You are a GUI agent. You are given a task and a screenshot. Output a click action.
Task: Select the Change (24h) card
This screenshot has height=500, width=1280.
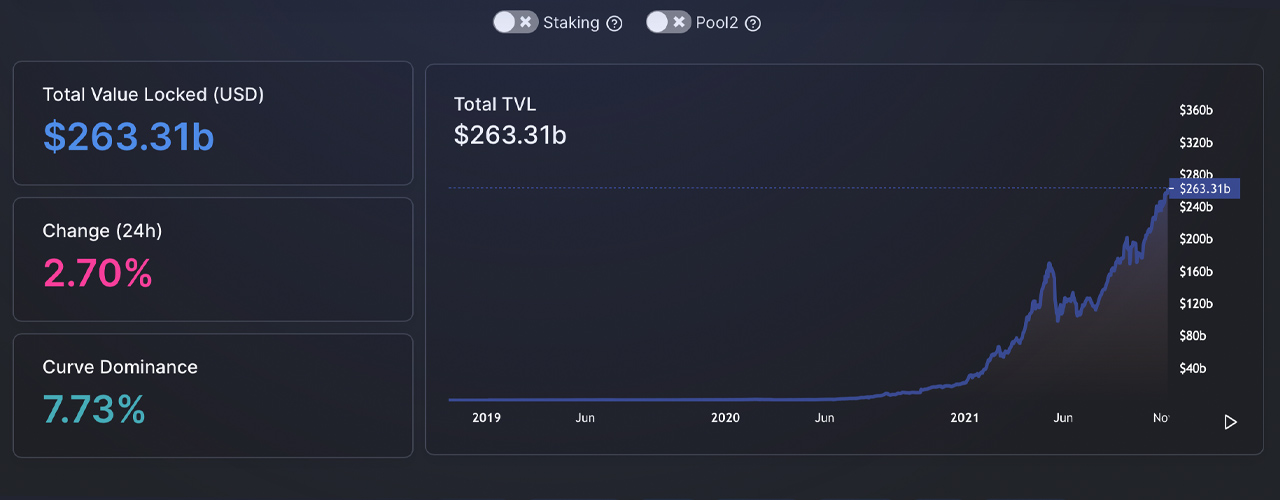(212, 259)
